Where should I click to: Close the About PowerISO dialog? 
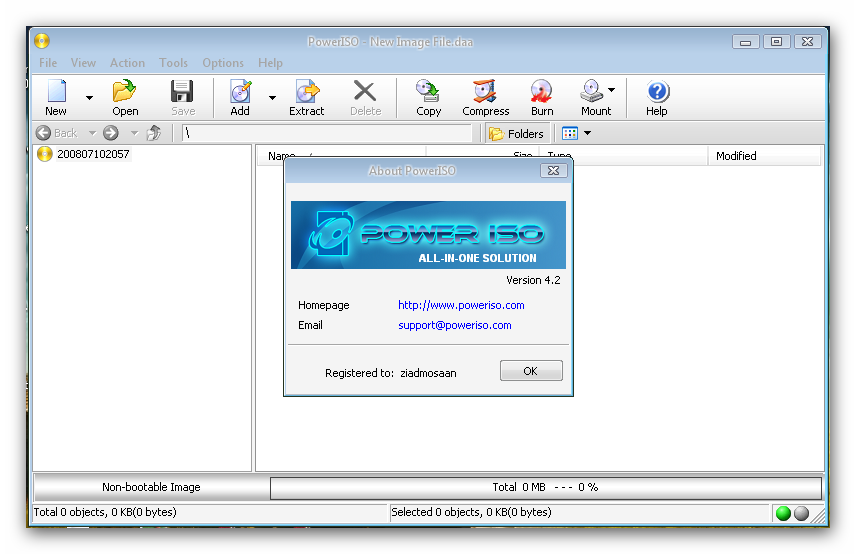554,171
